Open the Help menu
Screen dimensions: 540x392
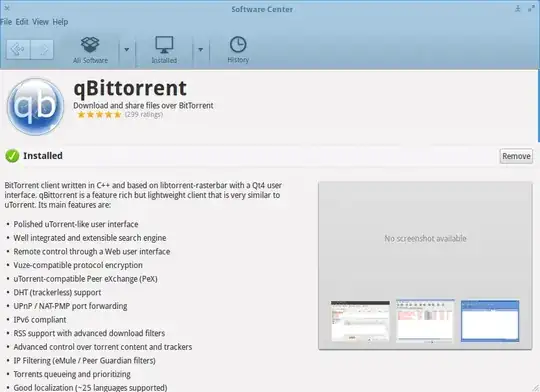point(60,22)
